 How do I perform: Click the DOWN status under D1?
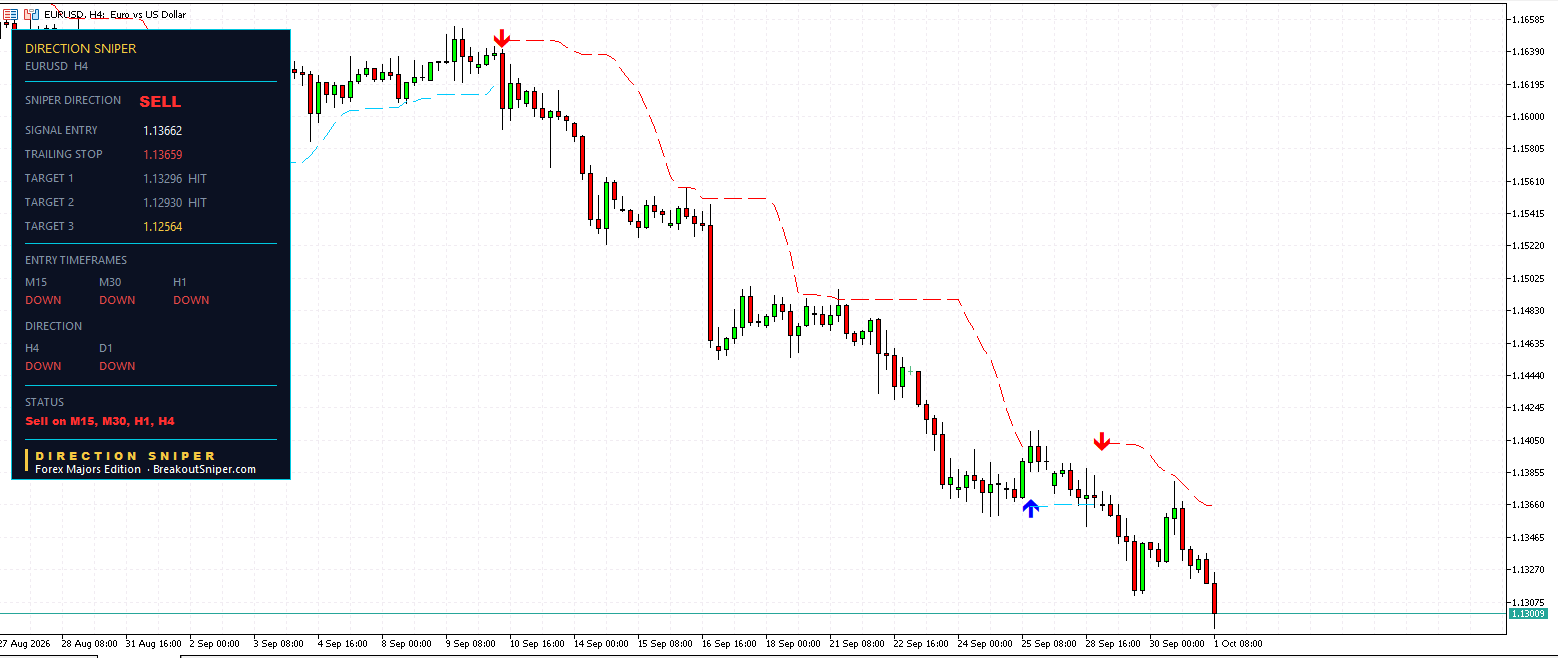click(x=117, y=366)
